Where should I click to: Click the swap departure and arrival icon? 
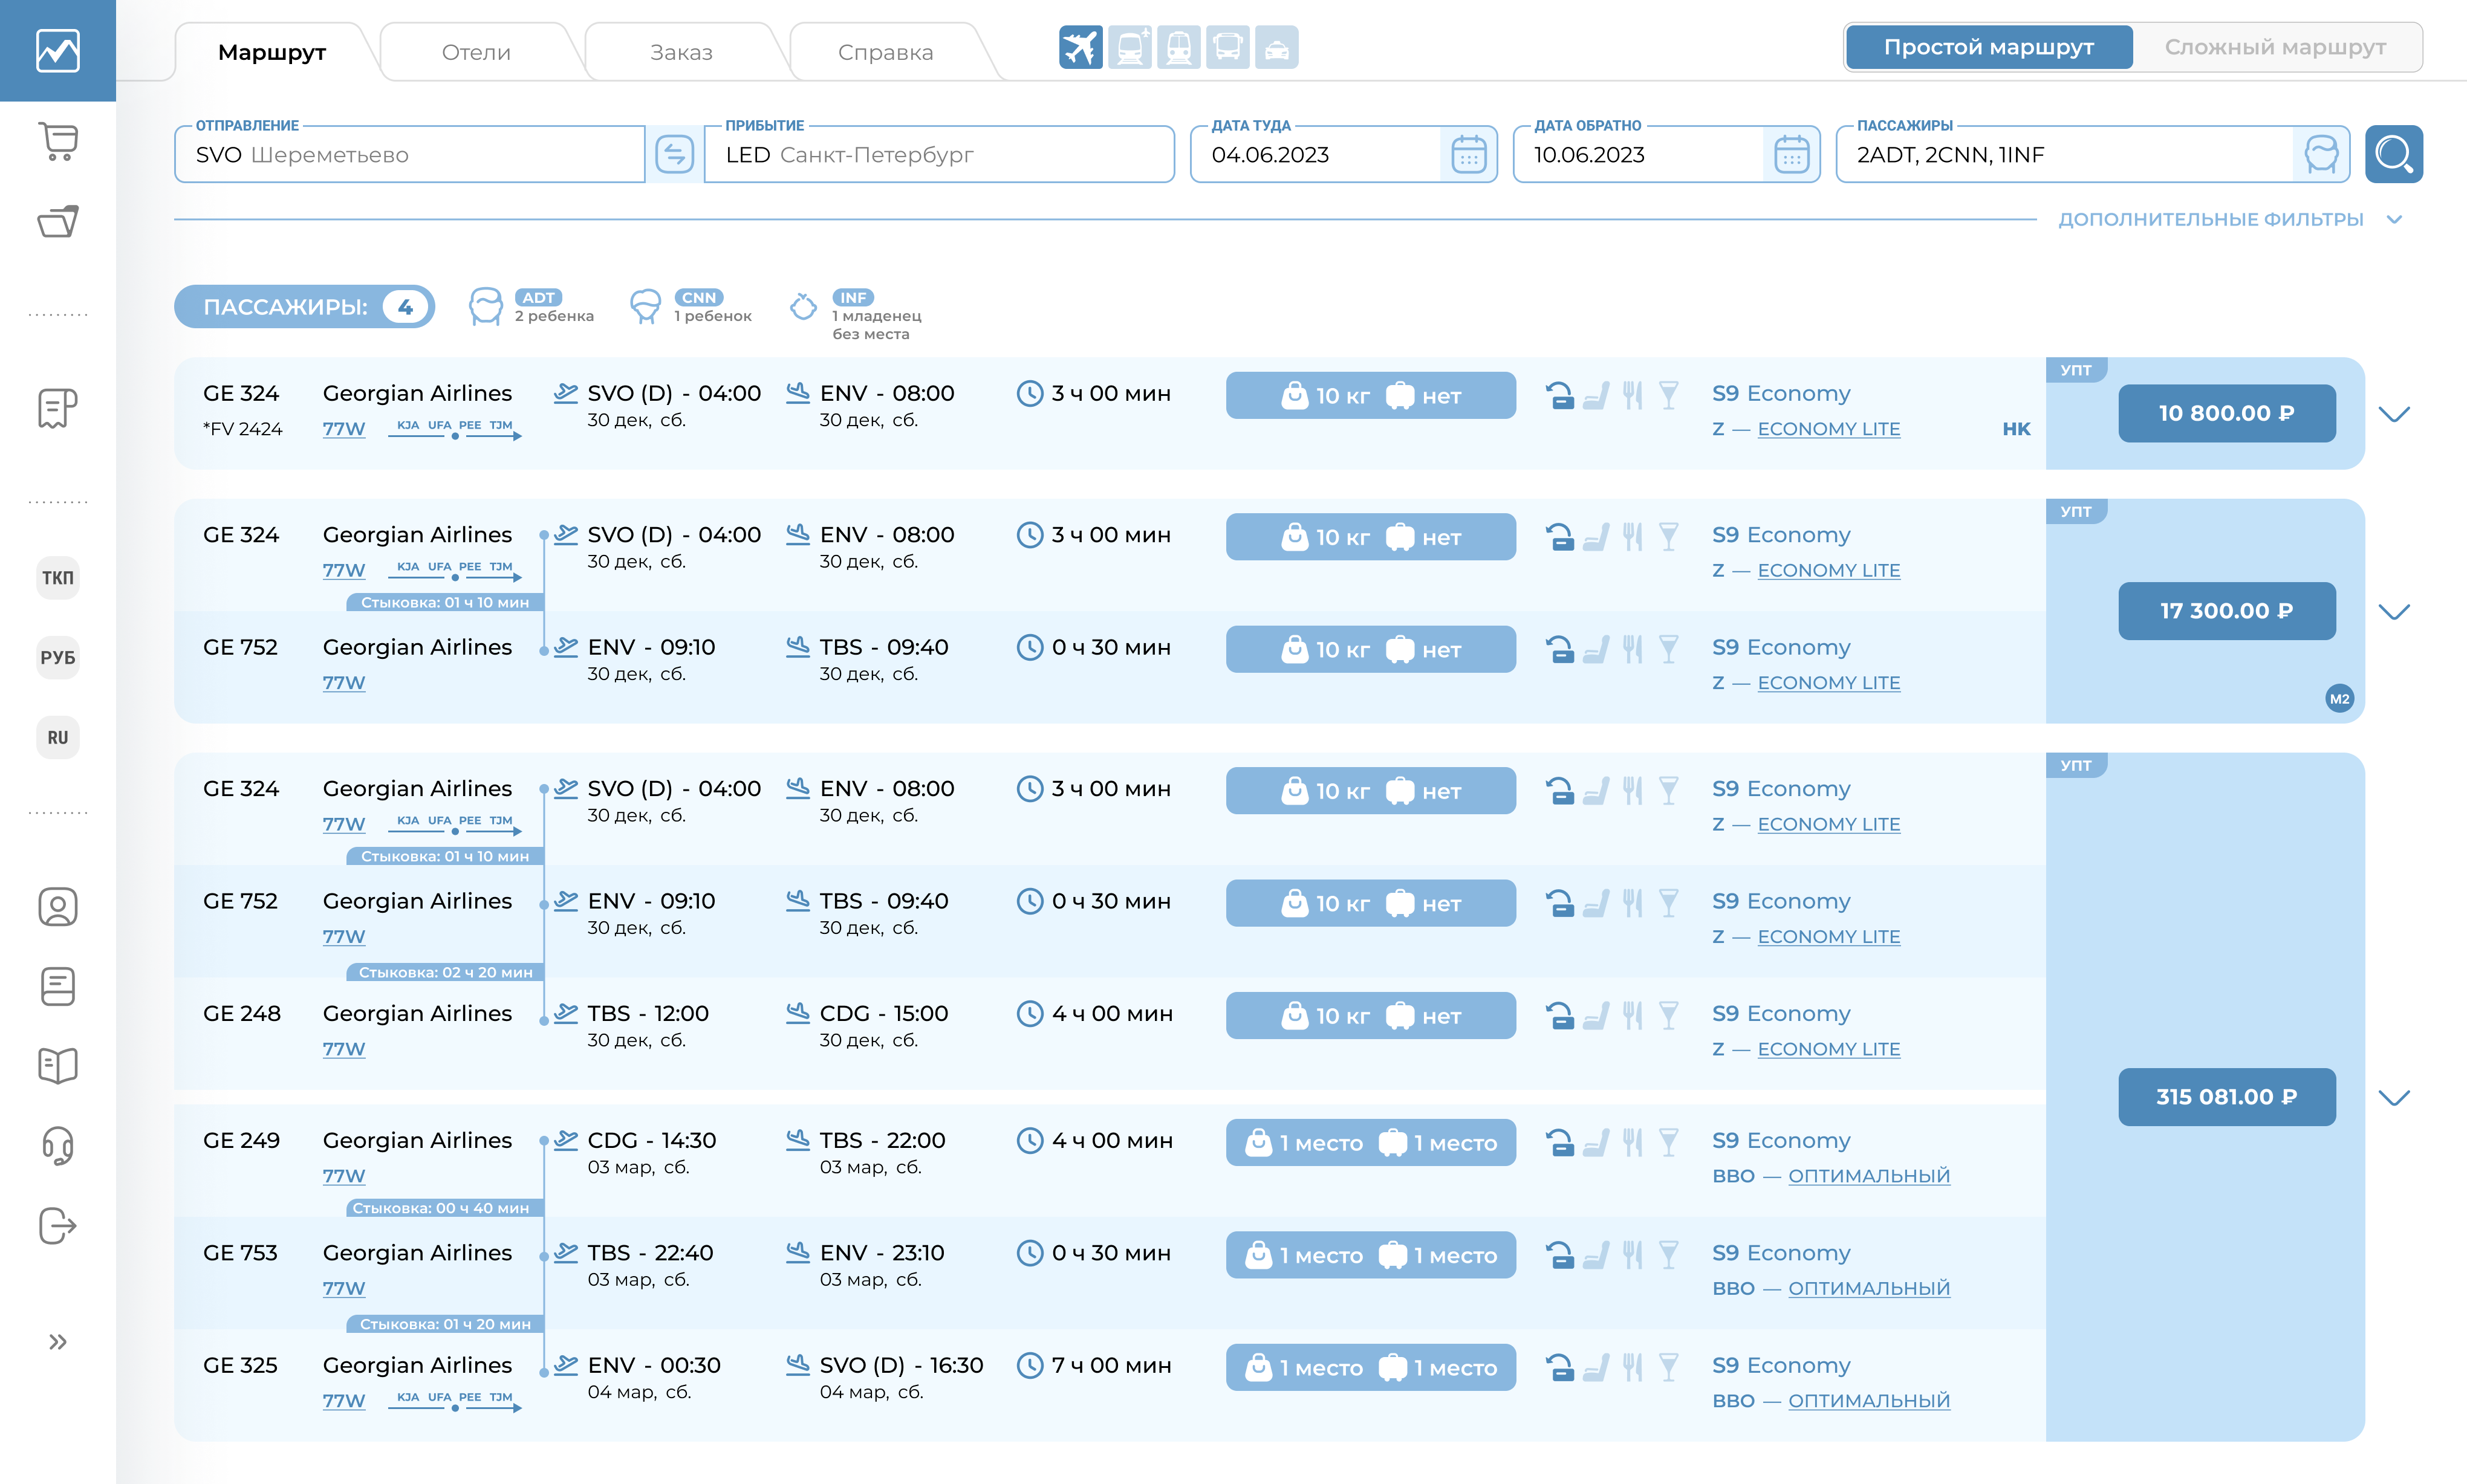point(674,154)
